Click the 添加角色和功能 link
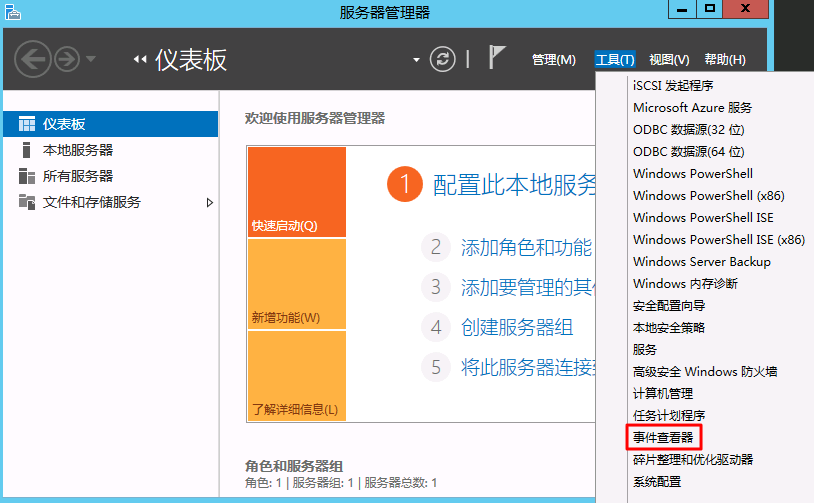 (526, 247)
